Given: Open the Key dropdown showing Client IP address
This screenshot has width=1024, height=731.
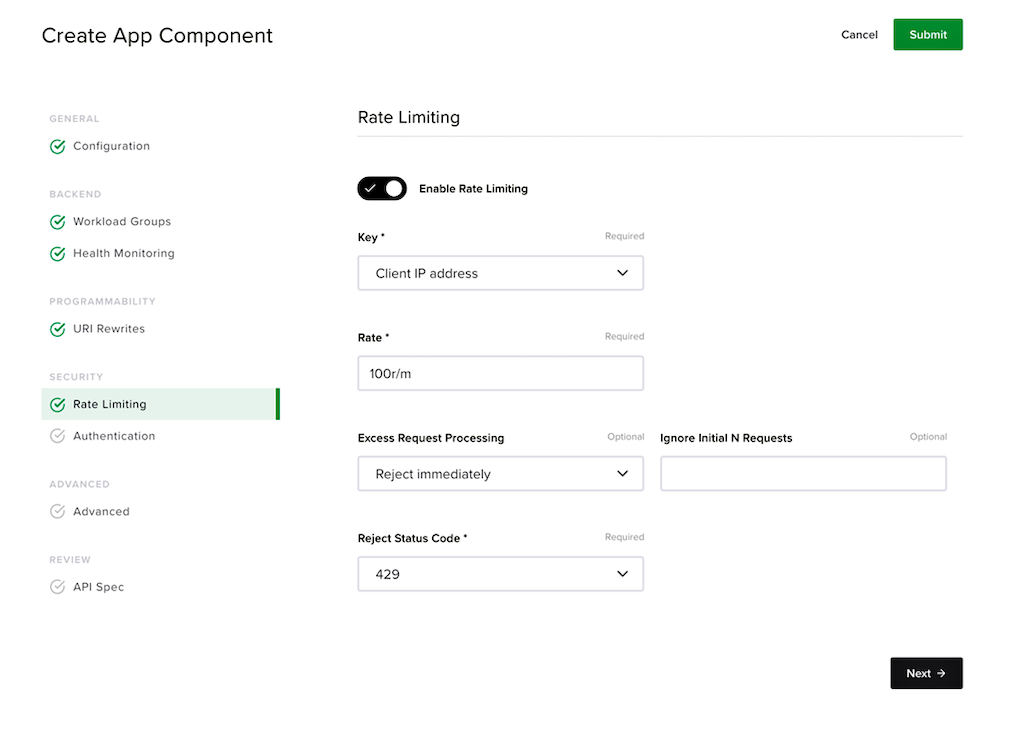Looking at the screenshot, I should click(500, 273).
